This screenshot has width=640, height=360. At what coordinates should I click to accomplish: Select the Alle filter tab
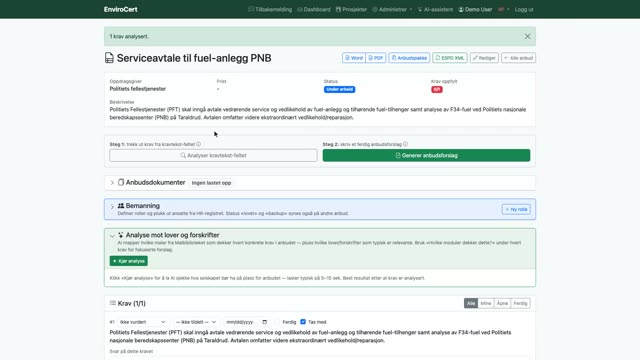tap(471, 303)
